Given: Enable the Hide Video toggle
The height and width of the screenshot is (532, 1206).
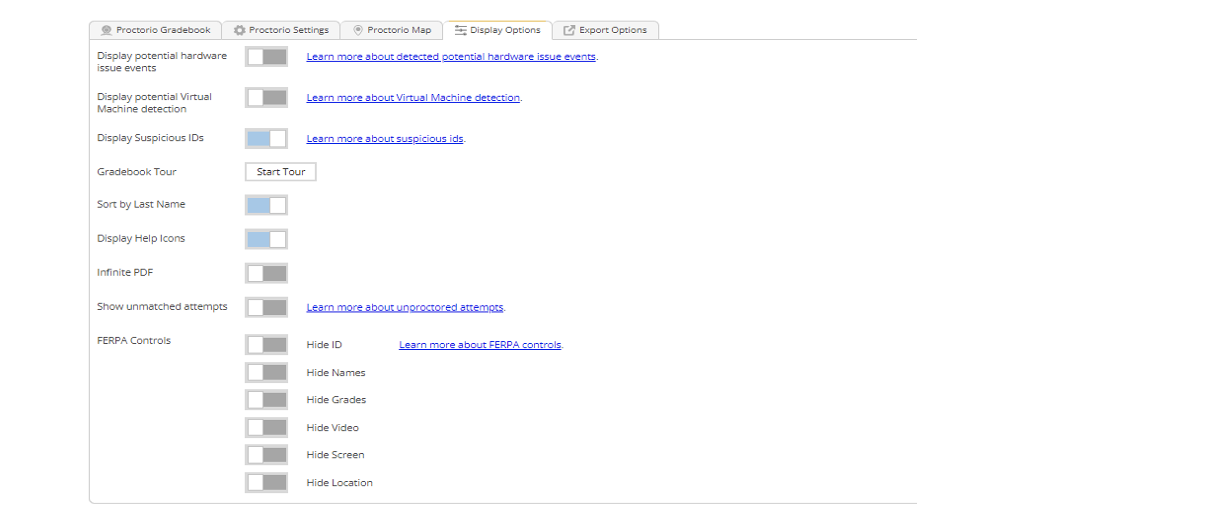Looking at the screenshot, I should click(266, 427).
